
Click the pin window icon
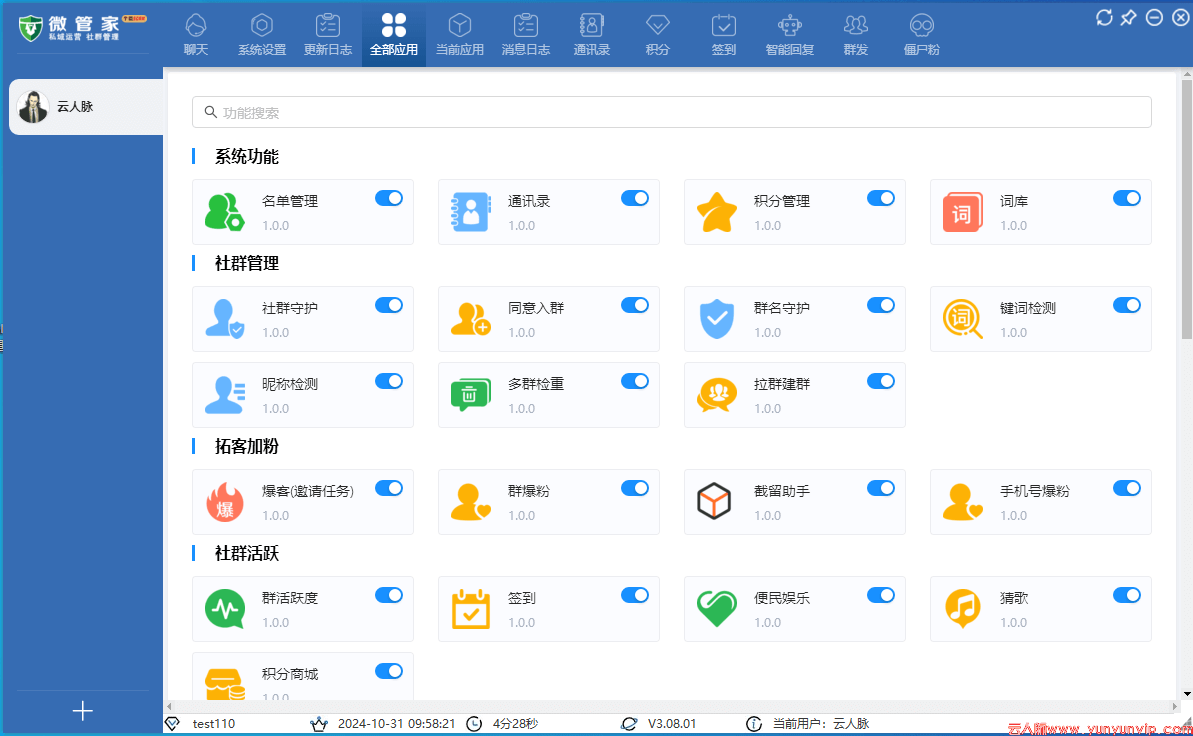[1129, 18]
